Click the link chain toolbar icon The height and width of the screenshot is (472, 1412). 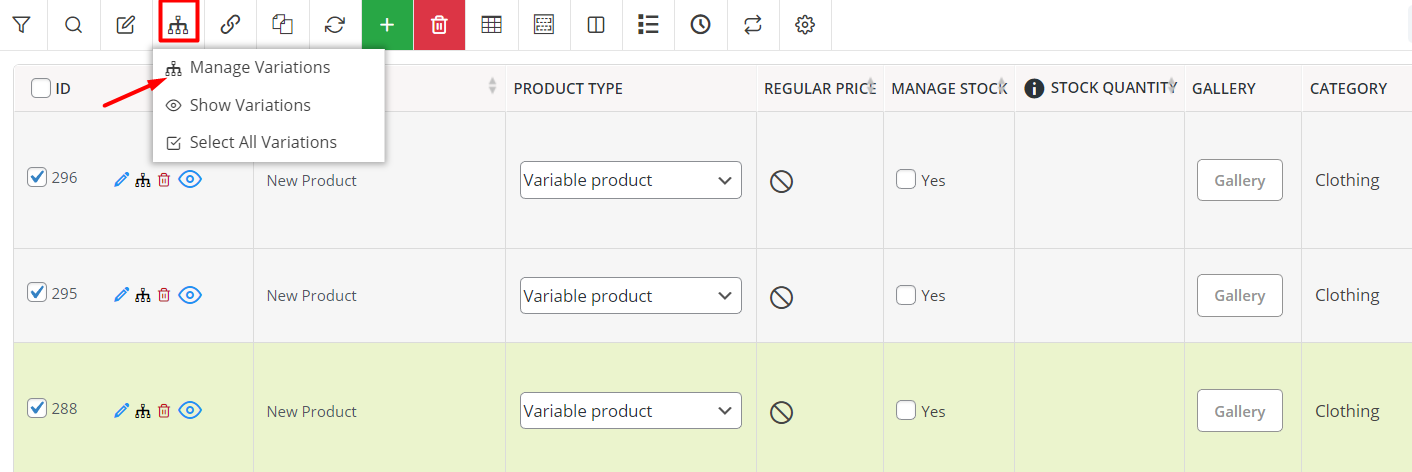[230, 25]
